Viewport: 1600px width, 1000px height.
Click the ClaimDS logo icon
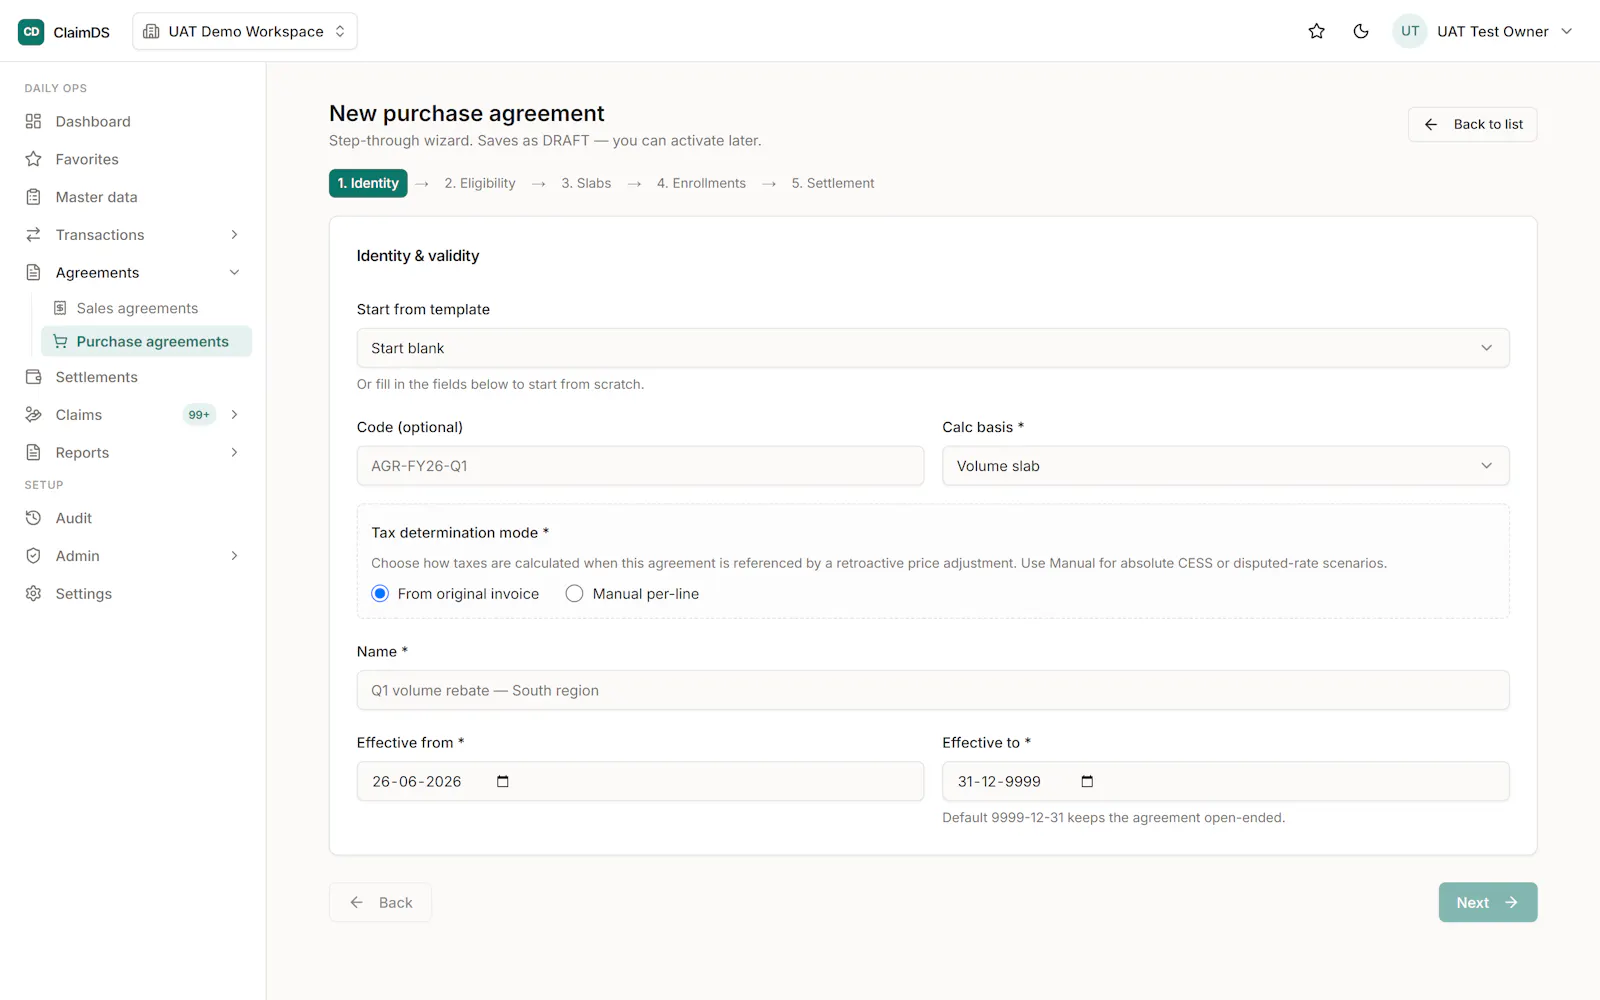click(x=31, y=32)
